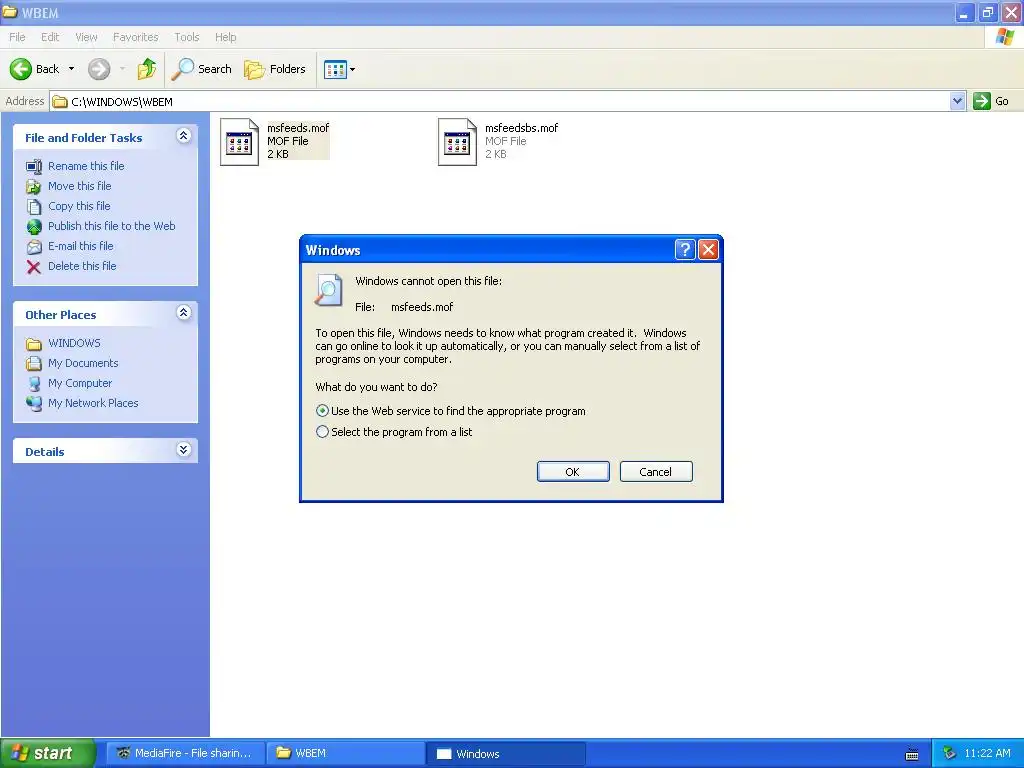1024x768 pixels.
Task: Click the Windows flag logo in menu bar corner
Action: click(1004, 37)
